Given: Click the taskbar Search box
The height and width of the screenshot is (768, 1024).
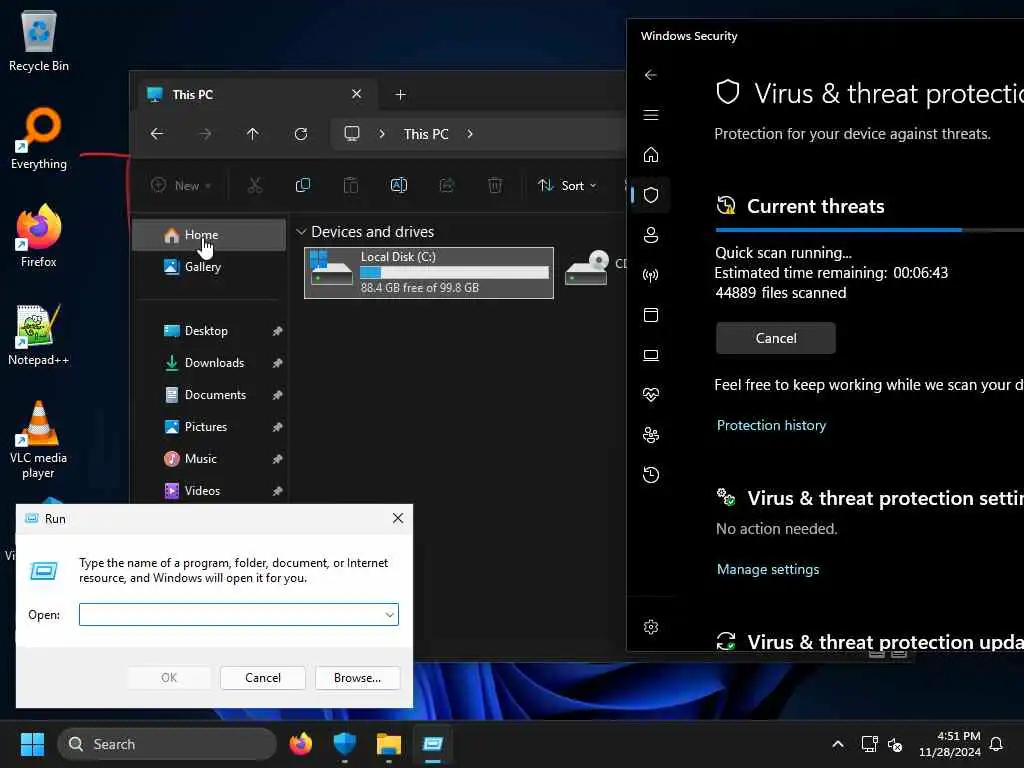Looking at the screenshot, I should point(167,744).
